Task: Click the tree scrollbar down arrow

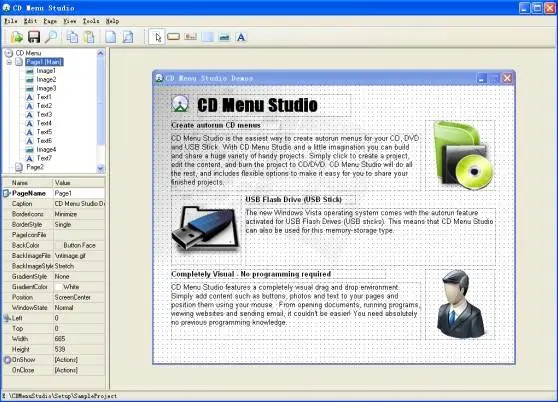Action: (x=100, y=168)
